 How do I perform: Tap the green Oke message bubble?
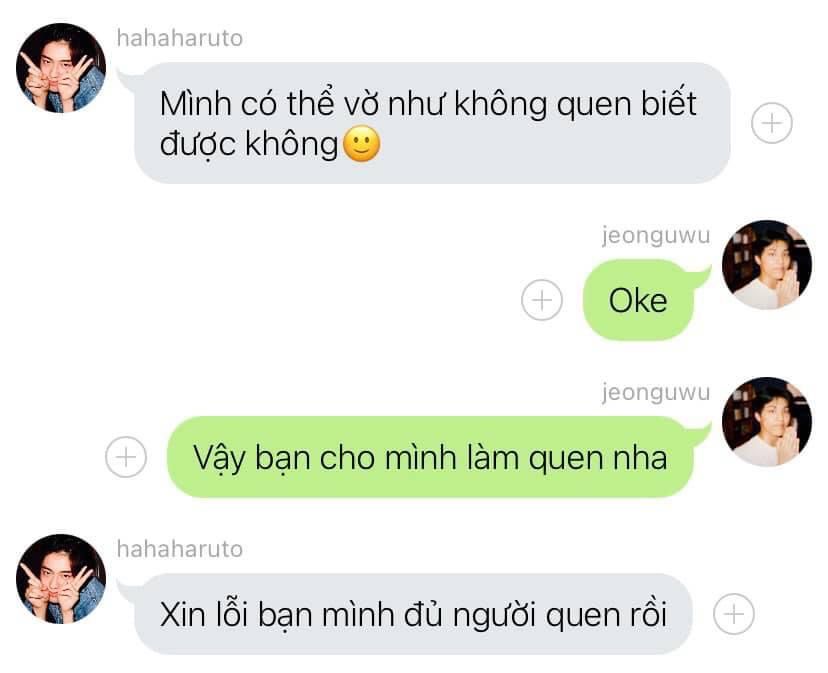638,300
